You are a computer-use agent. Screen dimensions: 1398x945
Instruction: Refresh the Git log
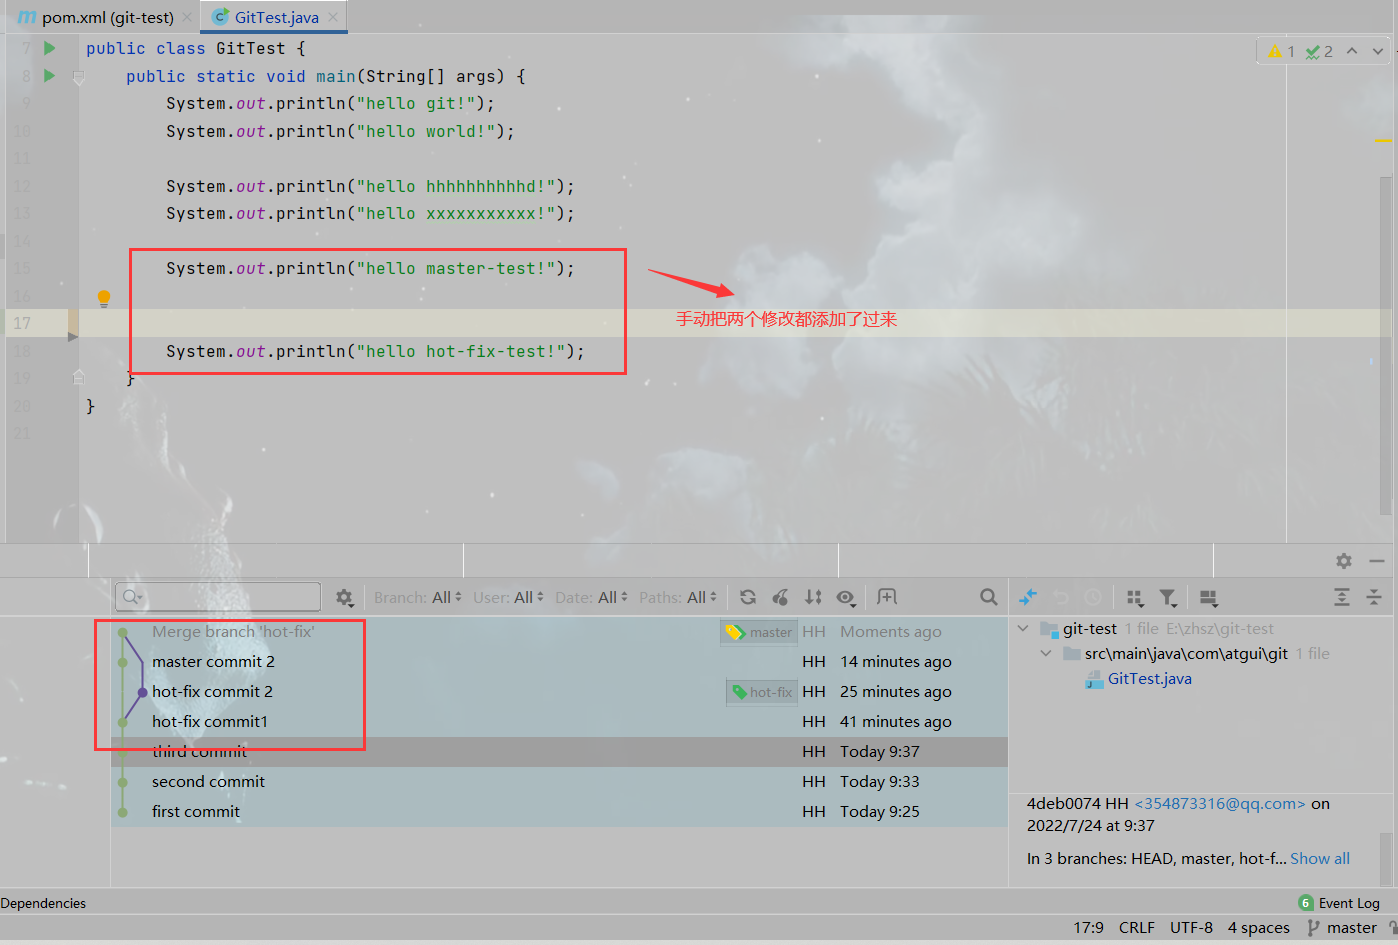[748, 597]
